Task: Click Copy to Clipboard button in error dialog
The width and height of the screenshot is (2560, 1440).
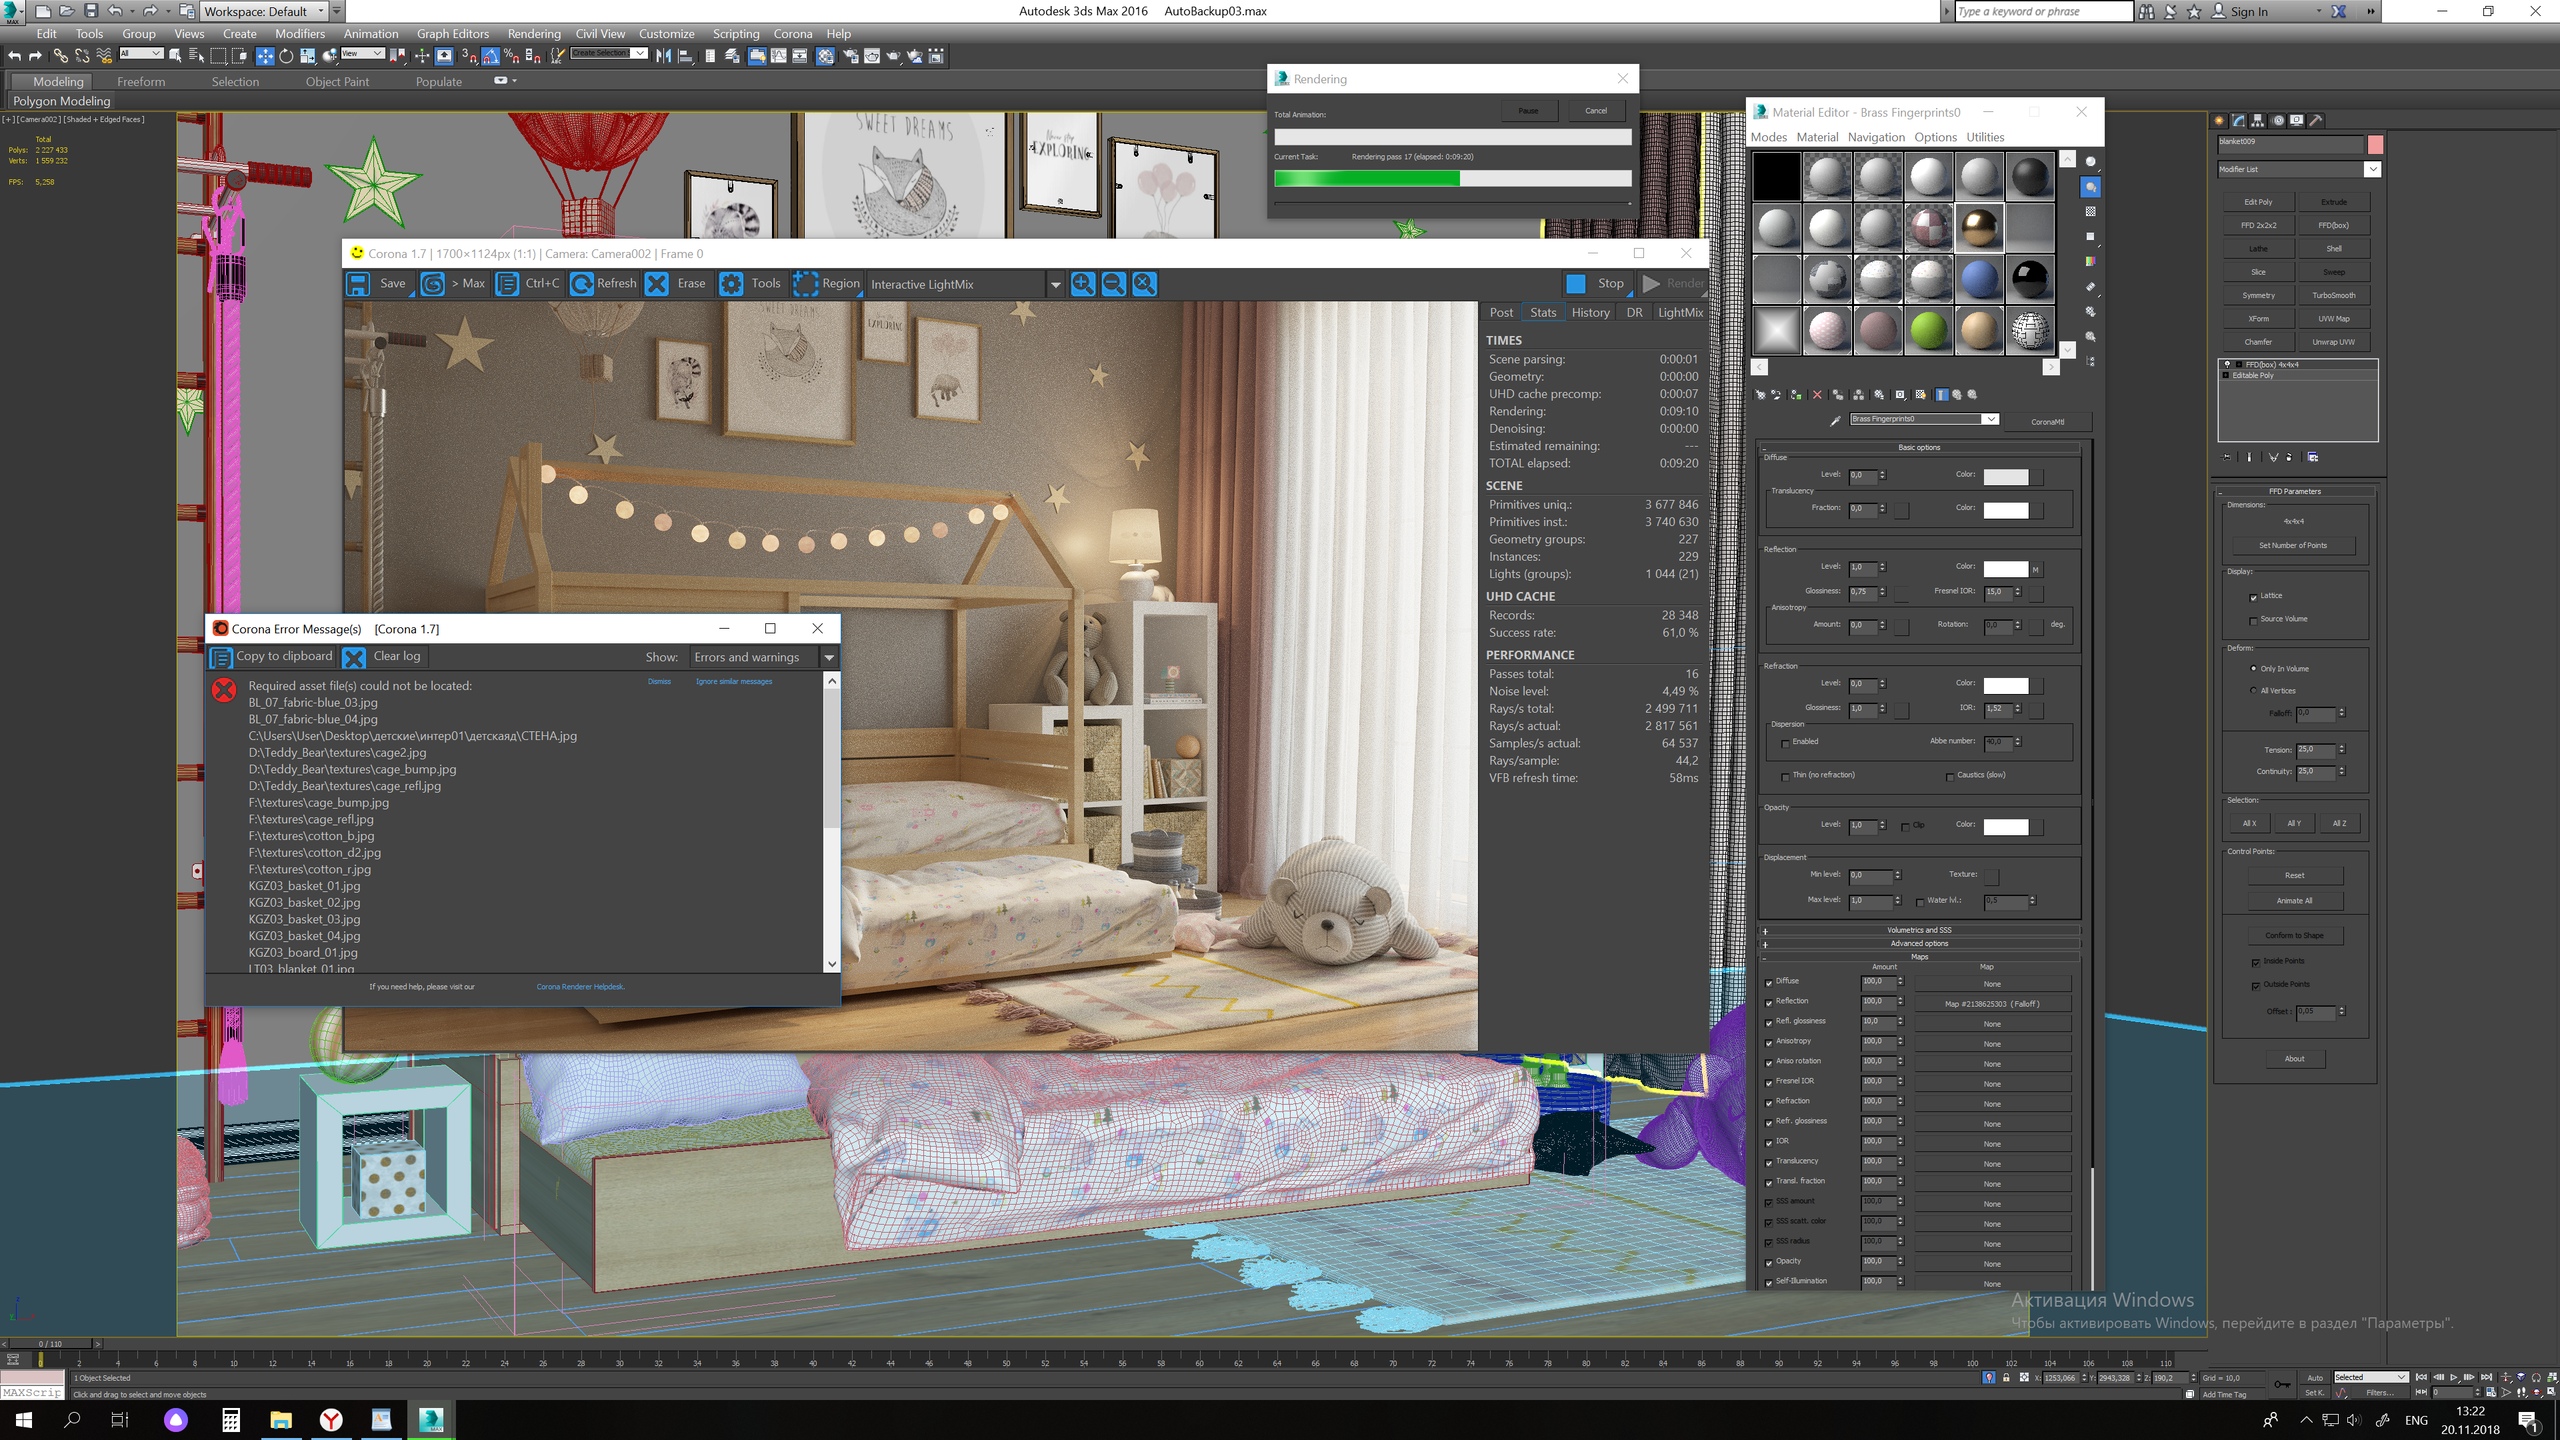Action: 273,654
